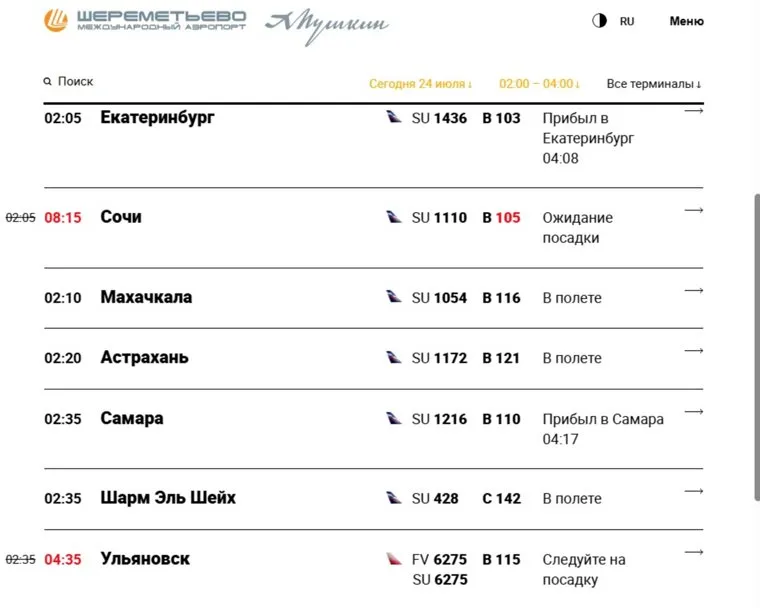The width and height of the screenshot is (760, 608).
Task: Click the Sheremetyevo airport logo
Action: [144, 21]
